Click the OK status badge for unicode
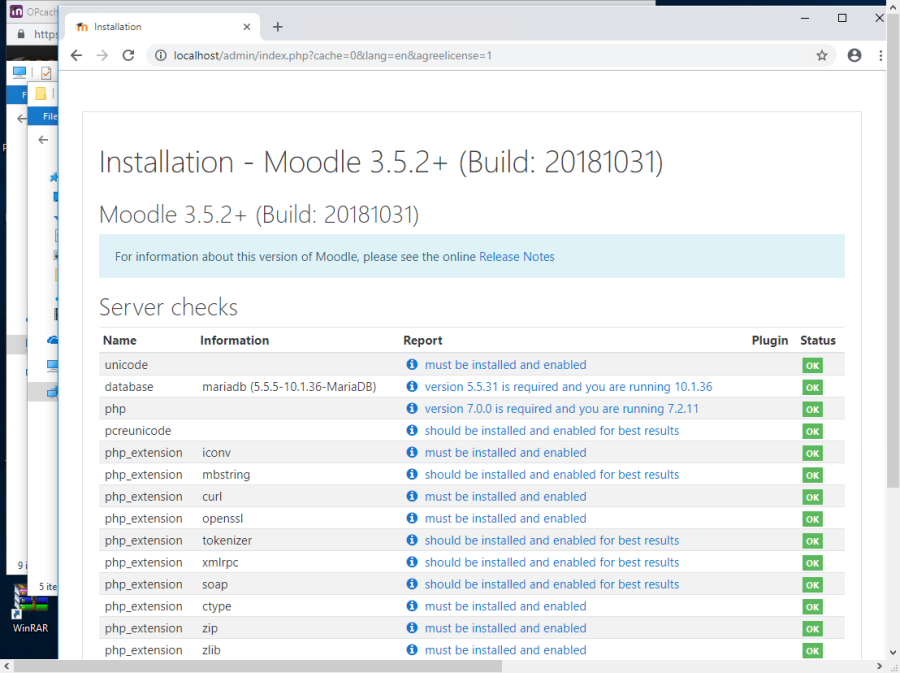Screen dimensions: 900x673 [x=812, y=366]
